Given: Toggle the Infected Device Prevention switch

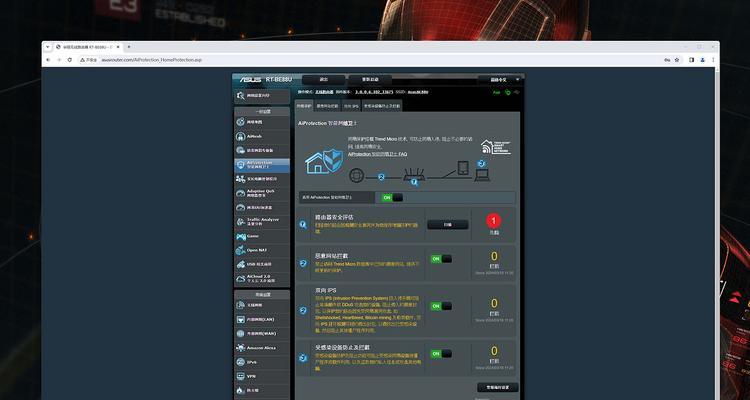Looking at the screenshot, I should [441, 354].
